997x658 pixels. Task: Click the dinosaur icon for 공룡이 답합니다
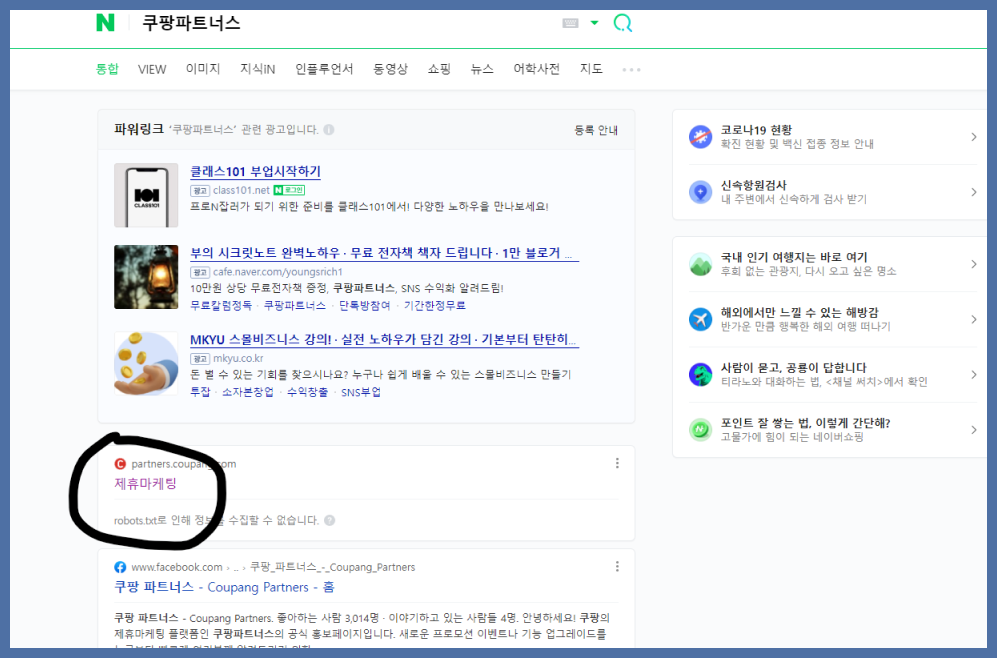[701, 374]
